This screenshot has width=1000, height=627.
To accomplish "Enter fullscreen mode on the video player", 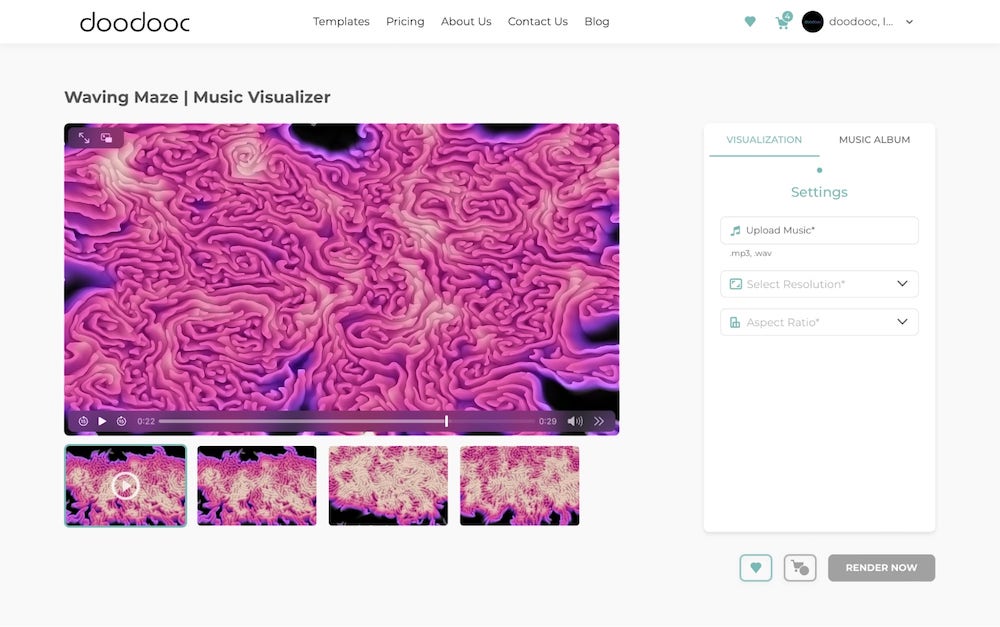I will click(x=84, y=138).
